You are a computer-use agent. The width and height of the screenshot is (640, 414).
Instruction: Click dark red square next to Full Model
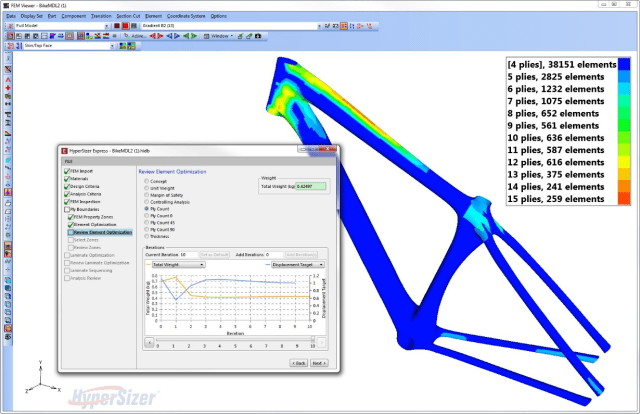(117, 26)
